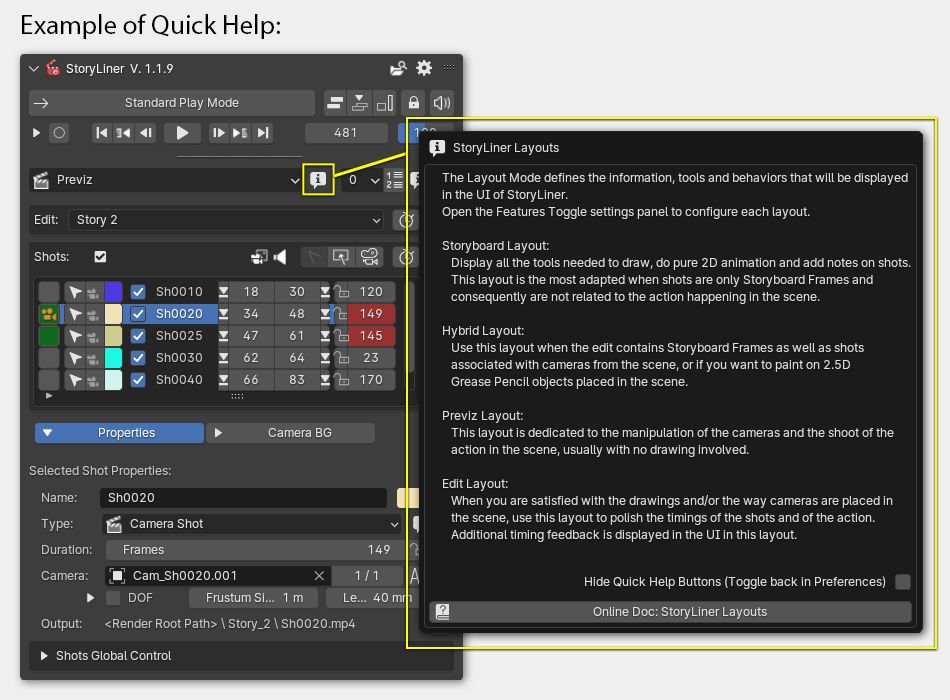Click the cyan color swatch of Sh0030

(x=113, y=358)
